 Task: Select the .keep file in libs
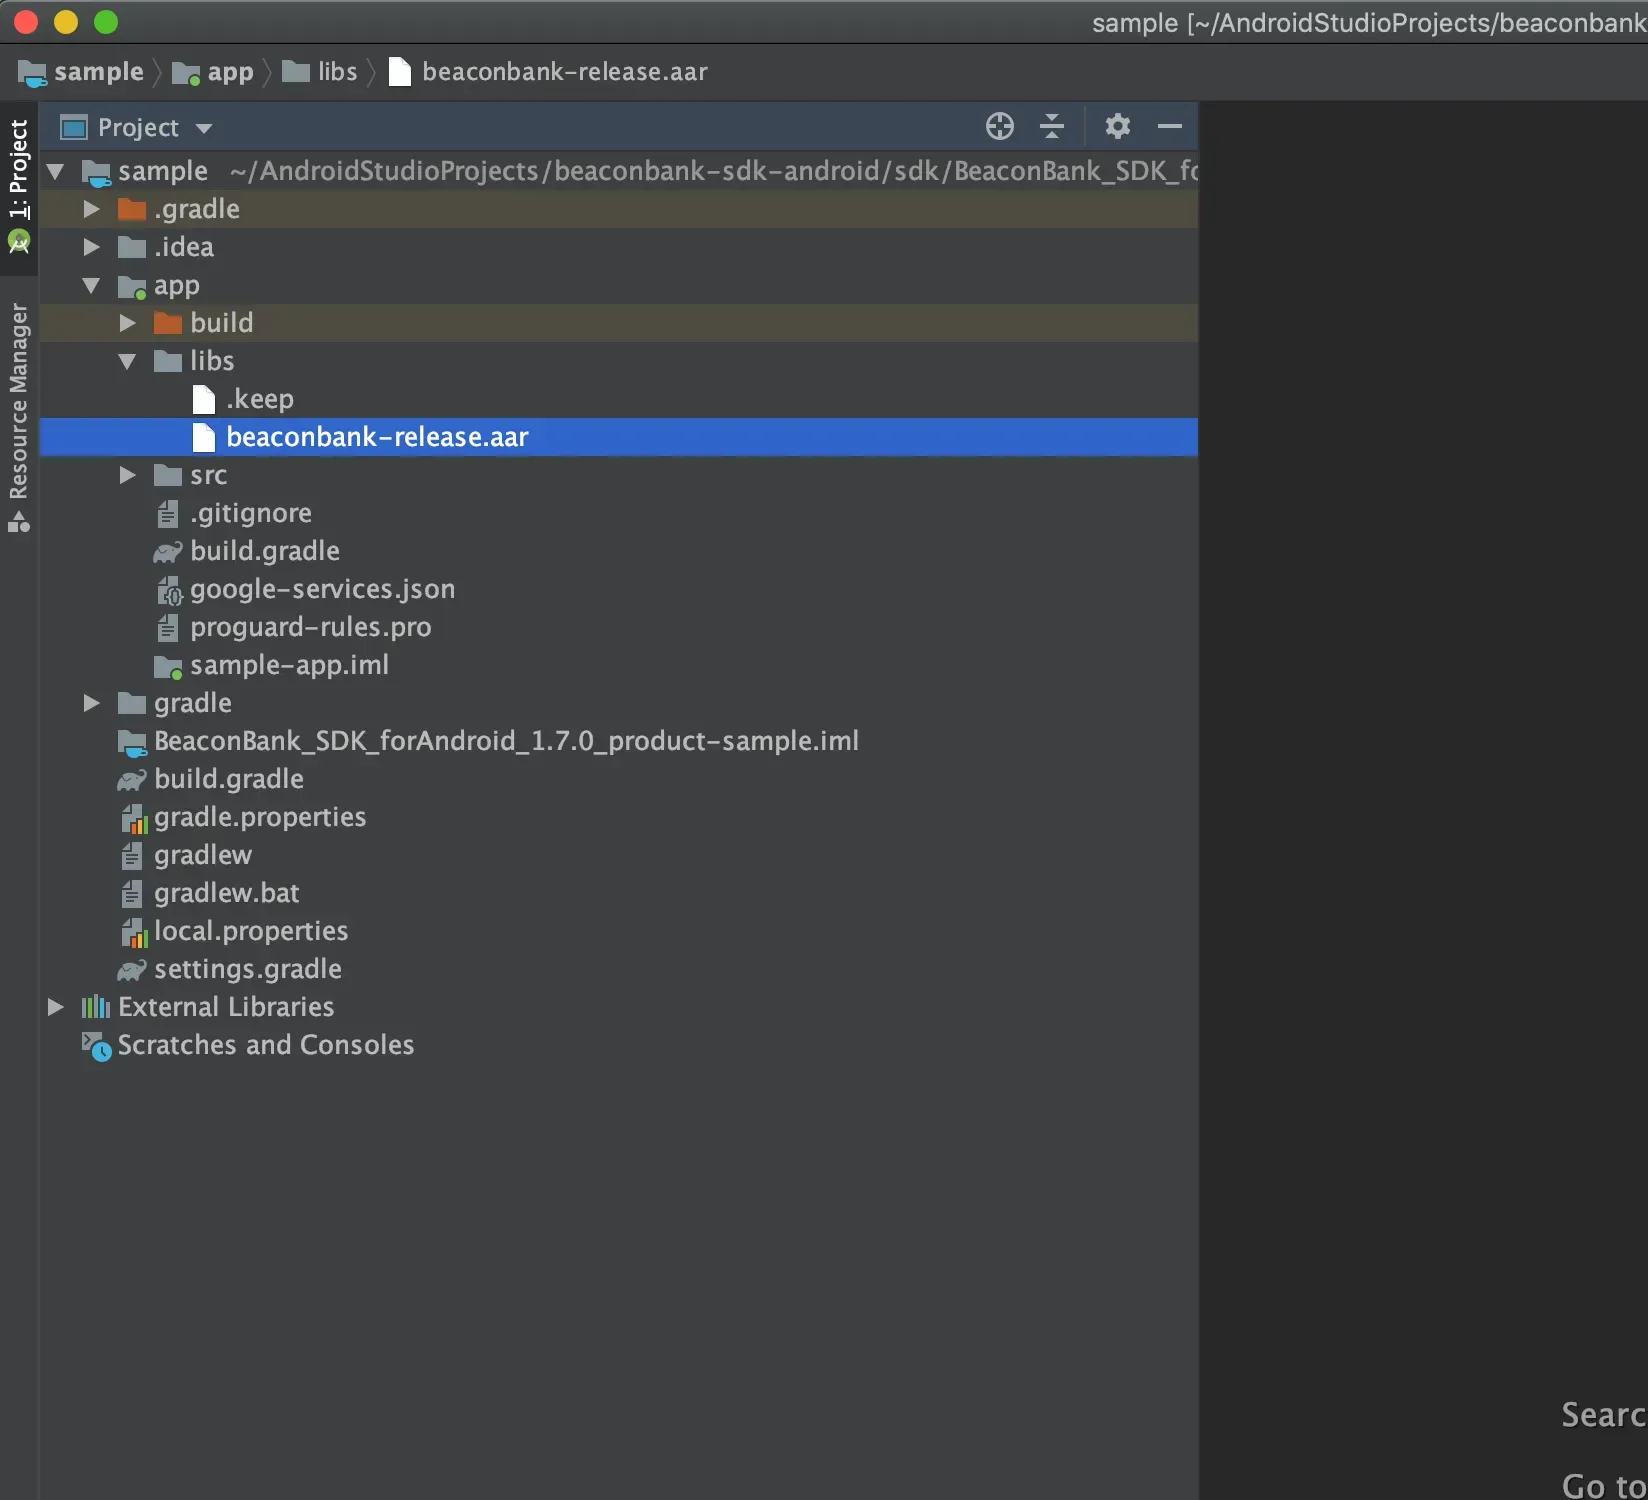pyautogui.click(x=258, y=398)
